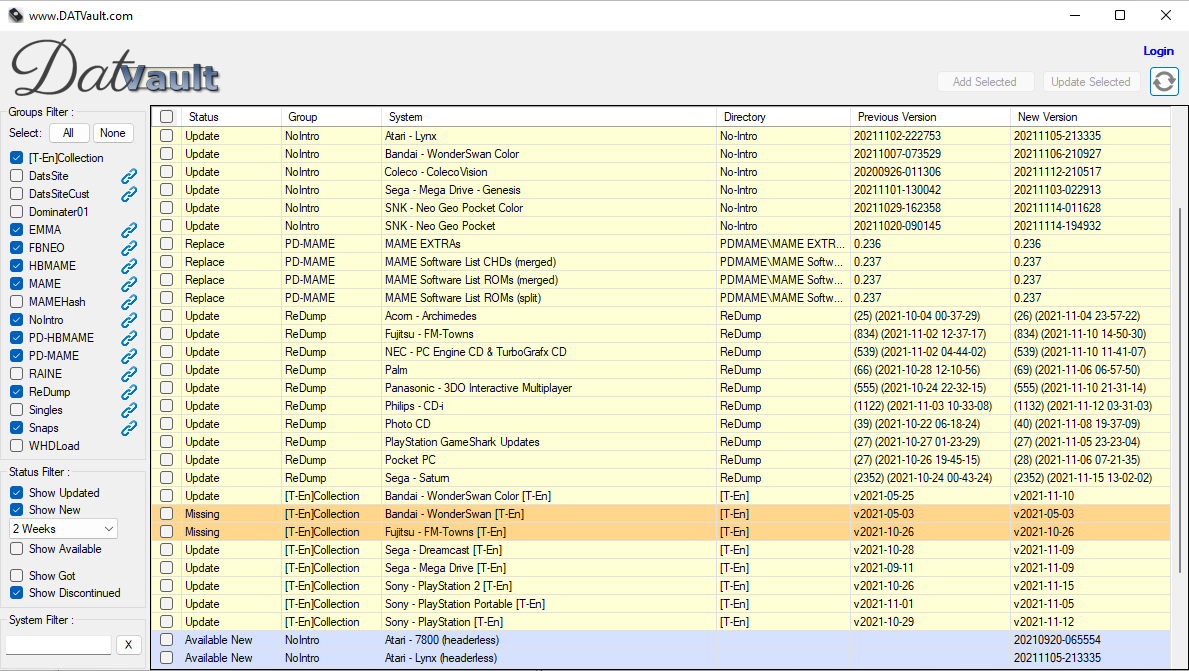Disable the Show Discontinued checkbox
This screenshot has height=671, width=1189.
(17, 593)
